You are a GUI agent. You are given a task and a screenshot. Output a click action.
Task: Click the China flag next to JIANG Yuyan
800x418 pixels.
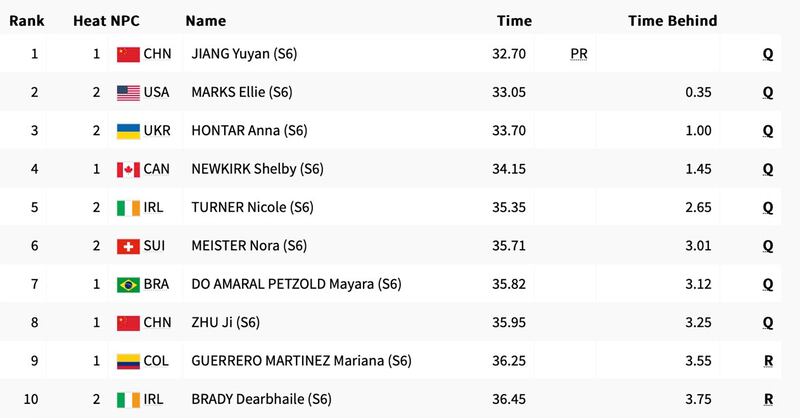(x=127, y=54)
